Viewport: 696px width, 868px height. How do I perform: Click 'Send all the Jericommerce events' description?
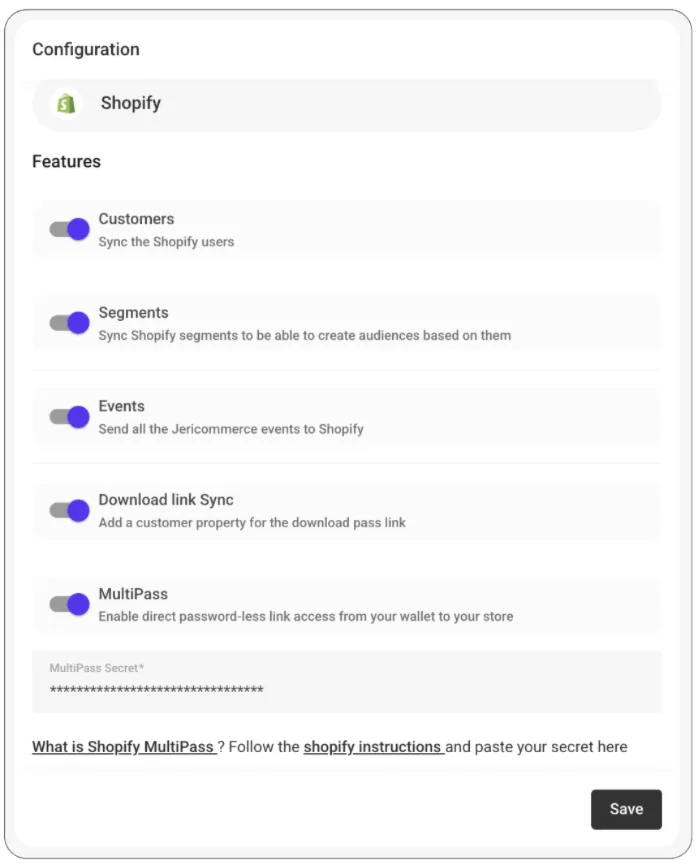pyautogui.click(x=231, y=429)
